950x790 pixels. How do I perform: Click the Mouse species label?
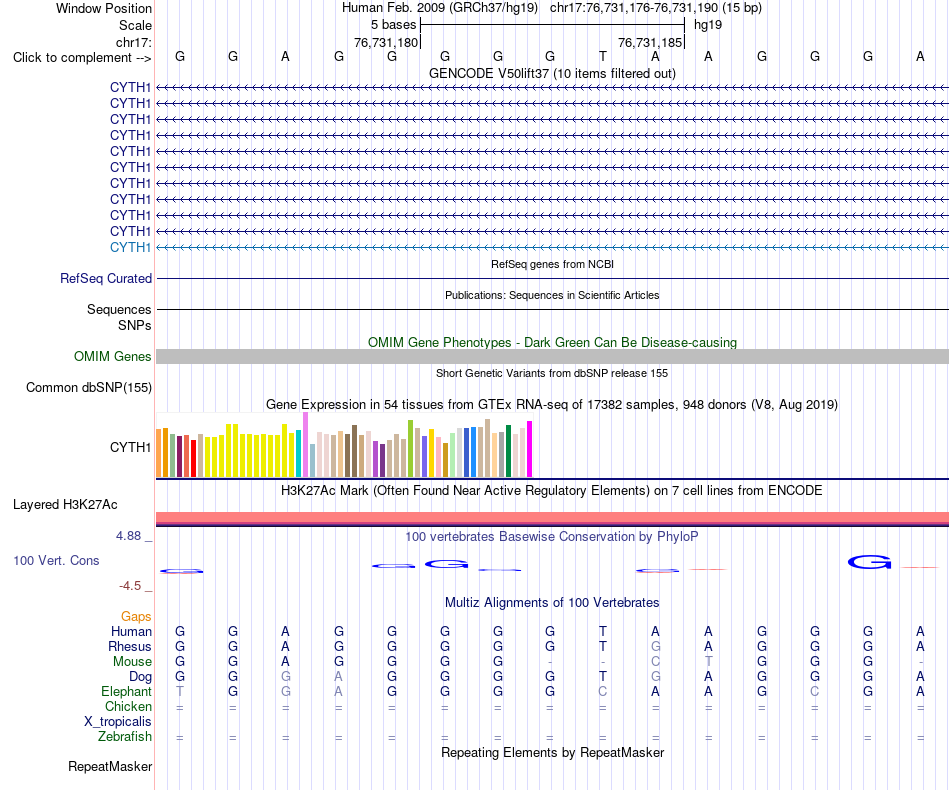(x=132, y=662)
